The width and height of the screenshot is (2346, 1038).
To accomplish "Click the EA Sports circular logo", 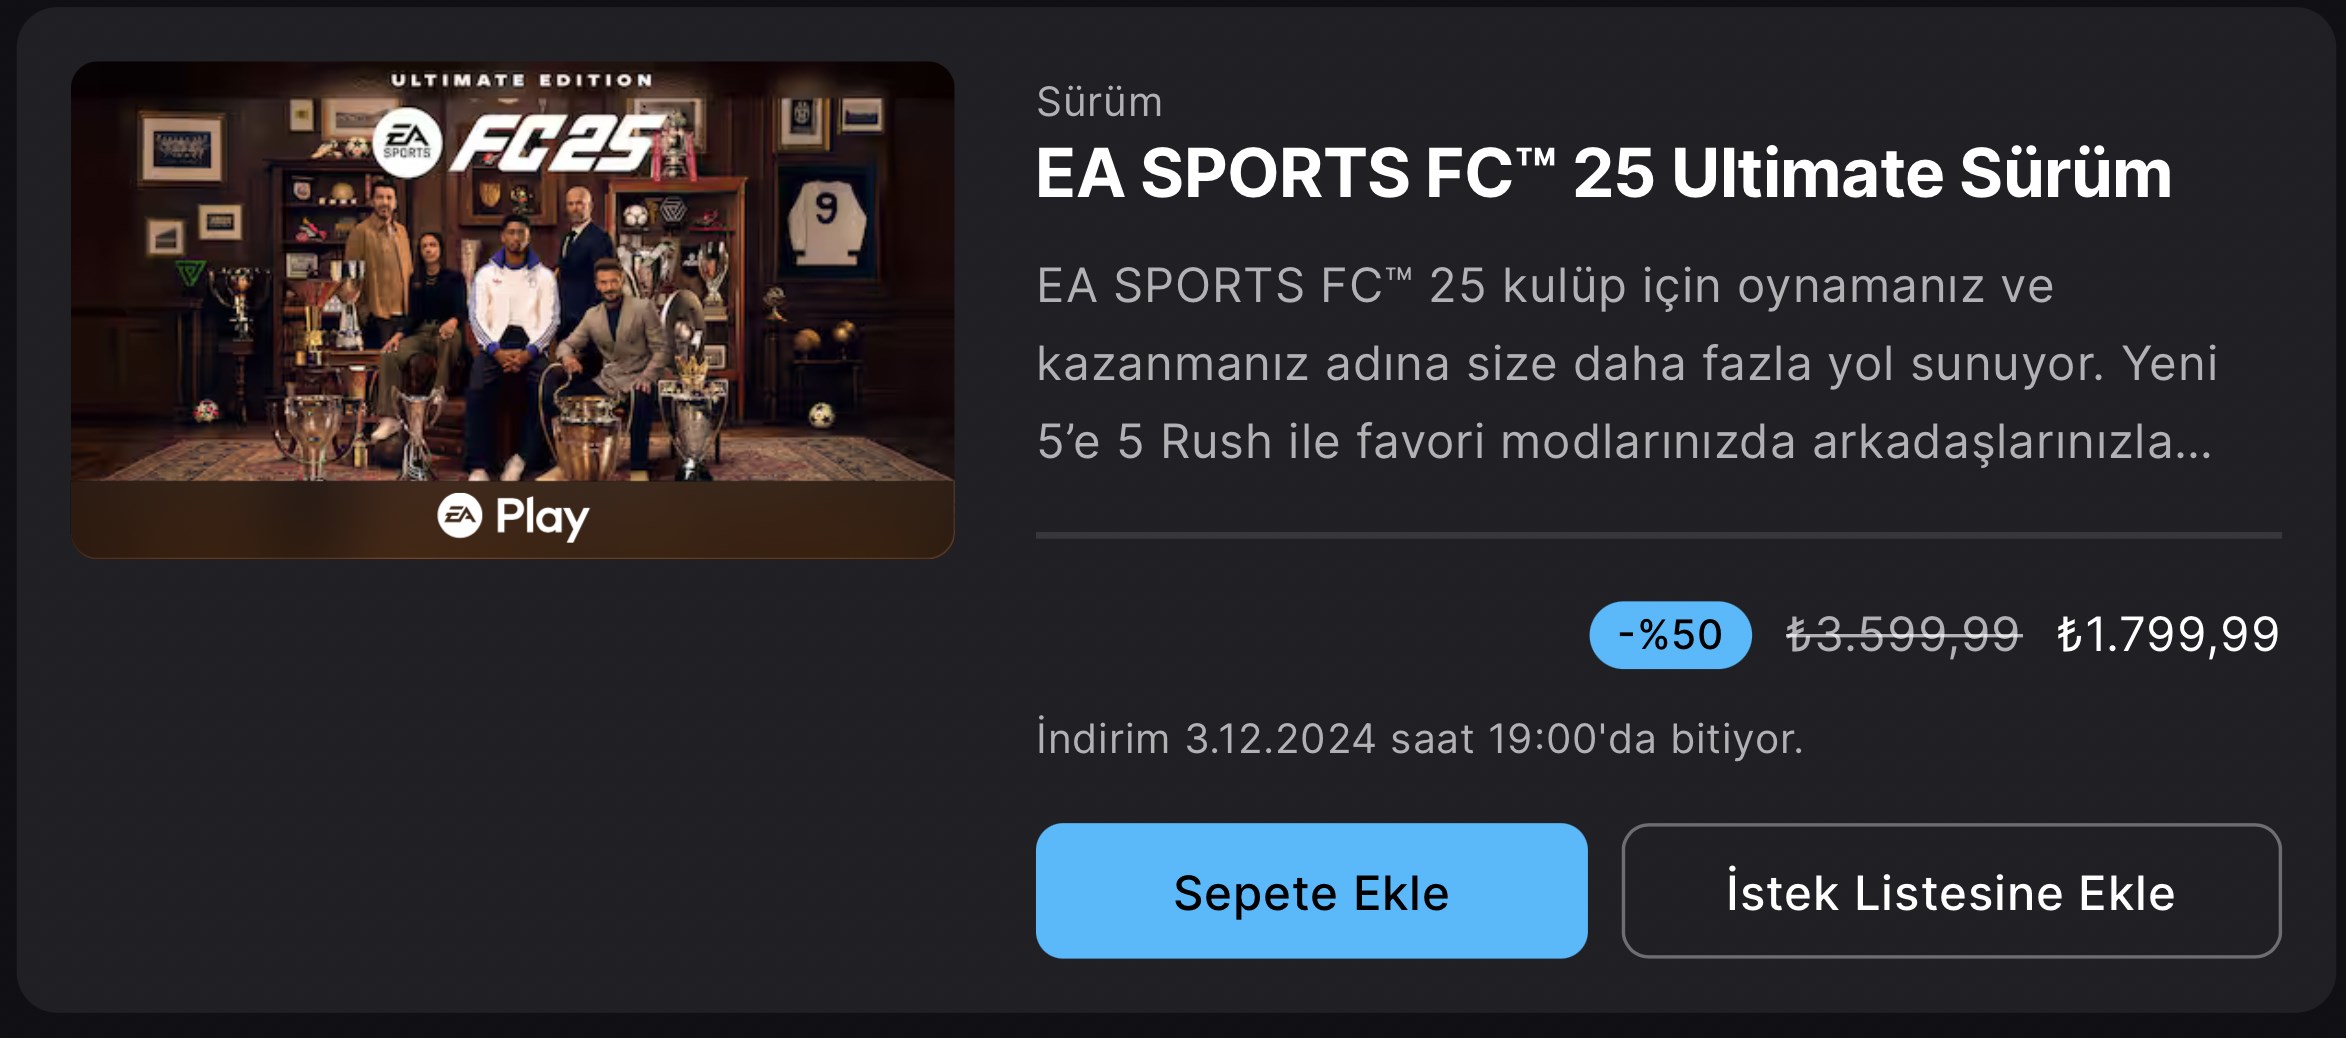I will point(407,144).
